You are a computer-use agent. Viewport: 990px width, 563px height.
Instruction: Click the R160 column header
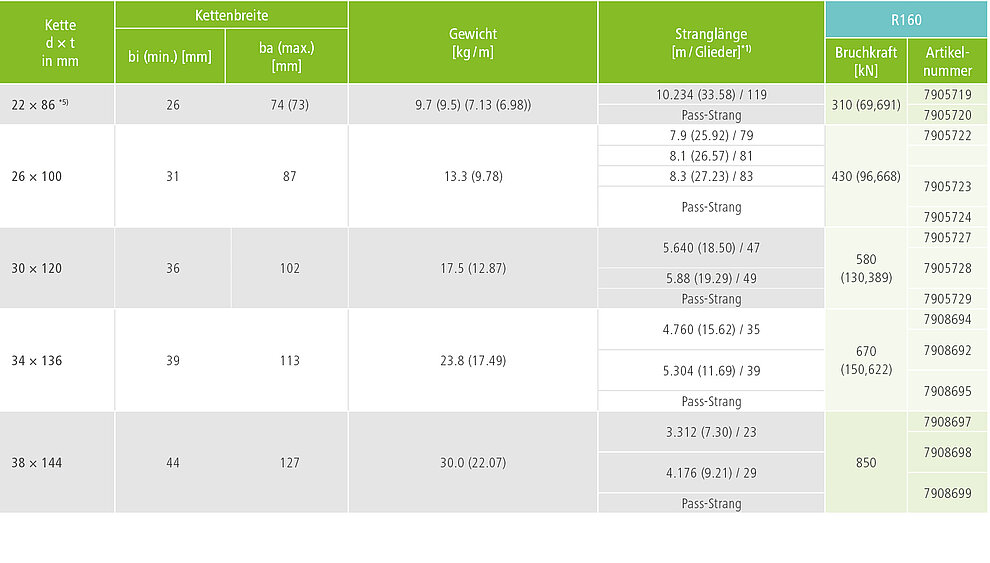[906, 20]
